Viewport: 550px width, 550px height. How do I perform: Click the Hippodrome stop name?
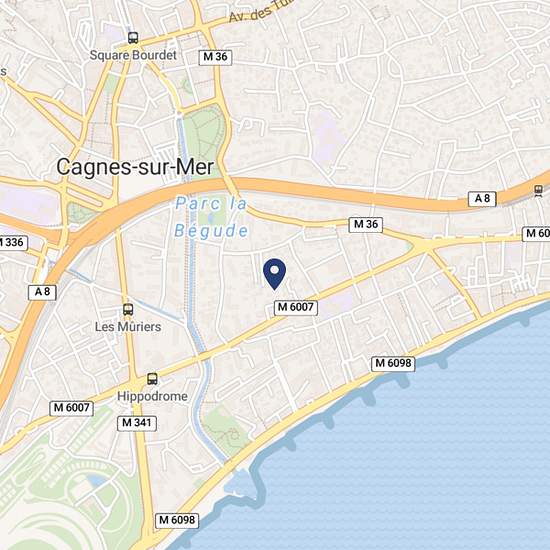(x=152, y=397)
